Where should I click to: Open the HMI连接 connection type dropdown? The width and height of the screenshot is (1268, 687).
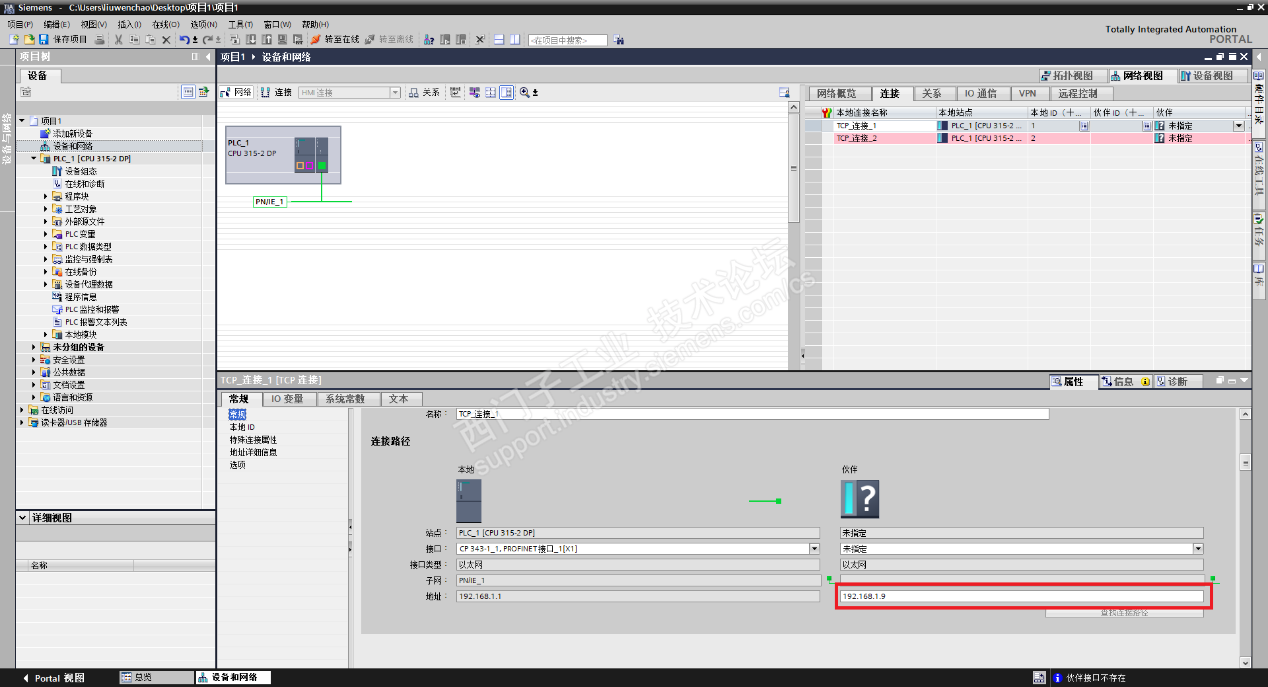tap(395, 92)
